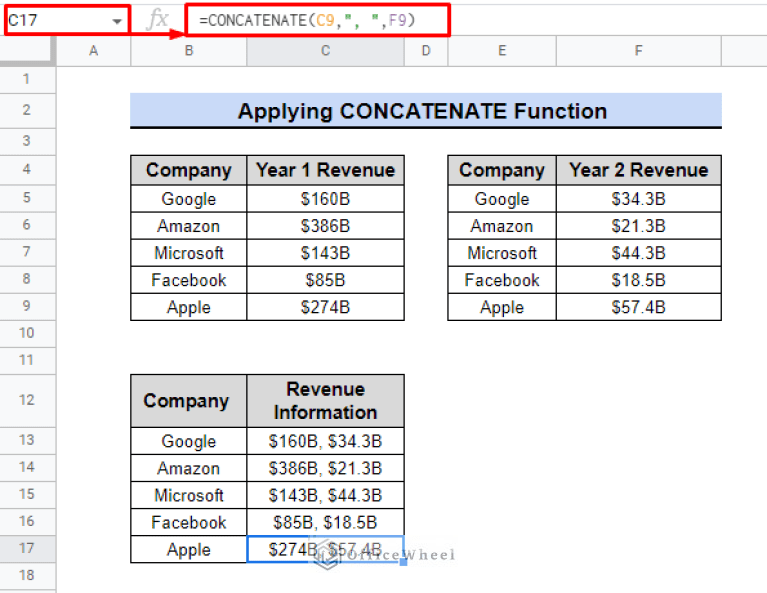This screenshot has width=767, height=593.
Task: Click cell with $21.3B
Action: click(x=638, y=226)
